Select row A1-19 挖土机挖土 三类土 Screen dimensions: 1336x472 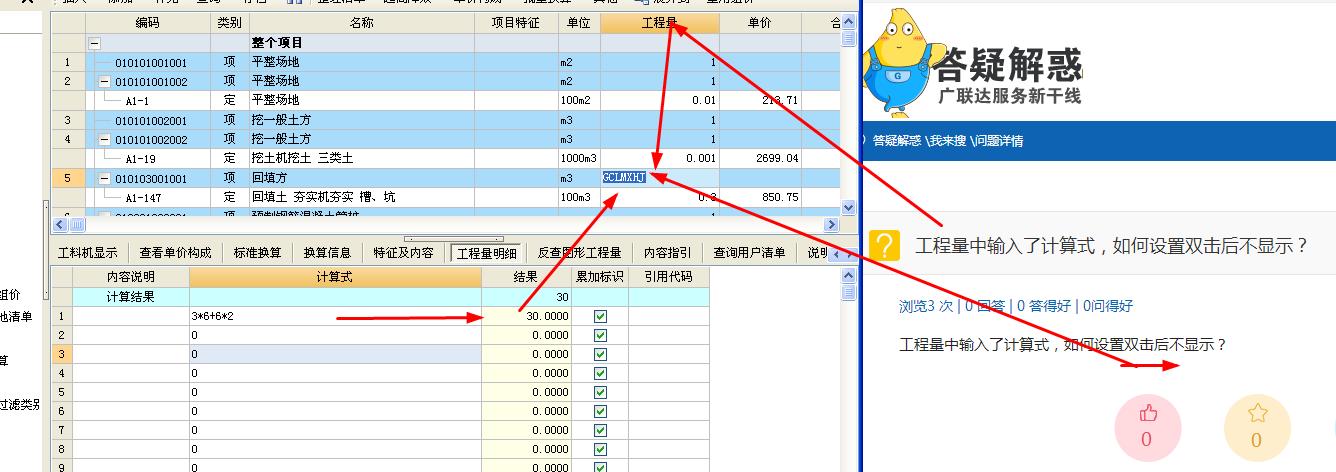coord(447,158)
